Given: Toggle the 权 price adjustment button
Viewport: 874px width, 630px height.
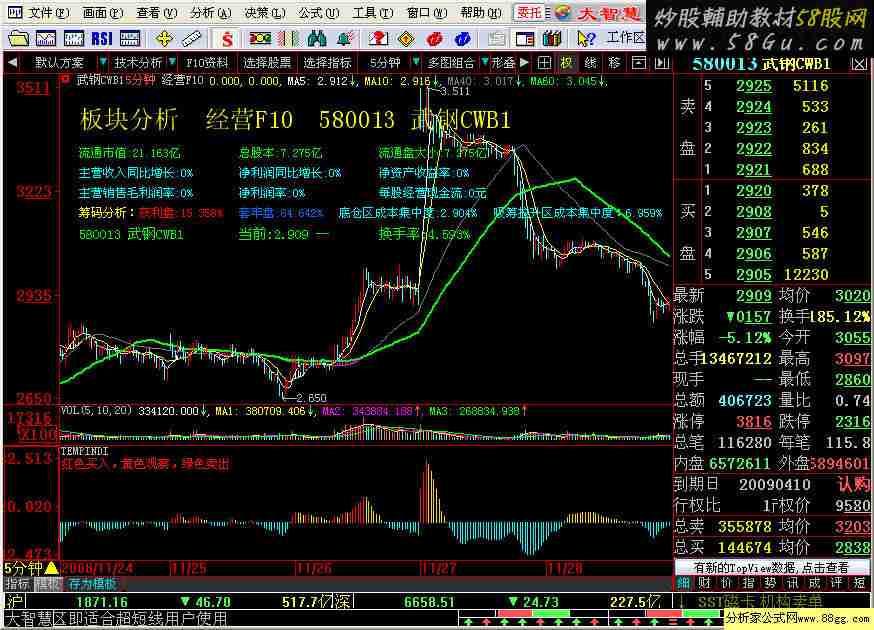Looking at the screenshot, I should [x=567, y=63].
